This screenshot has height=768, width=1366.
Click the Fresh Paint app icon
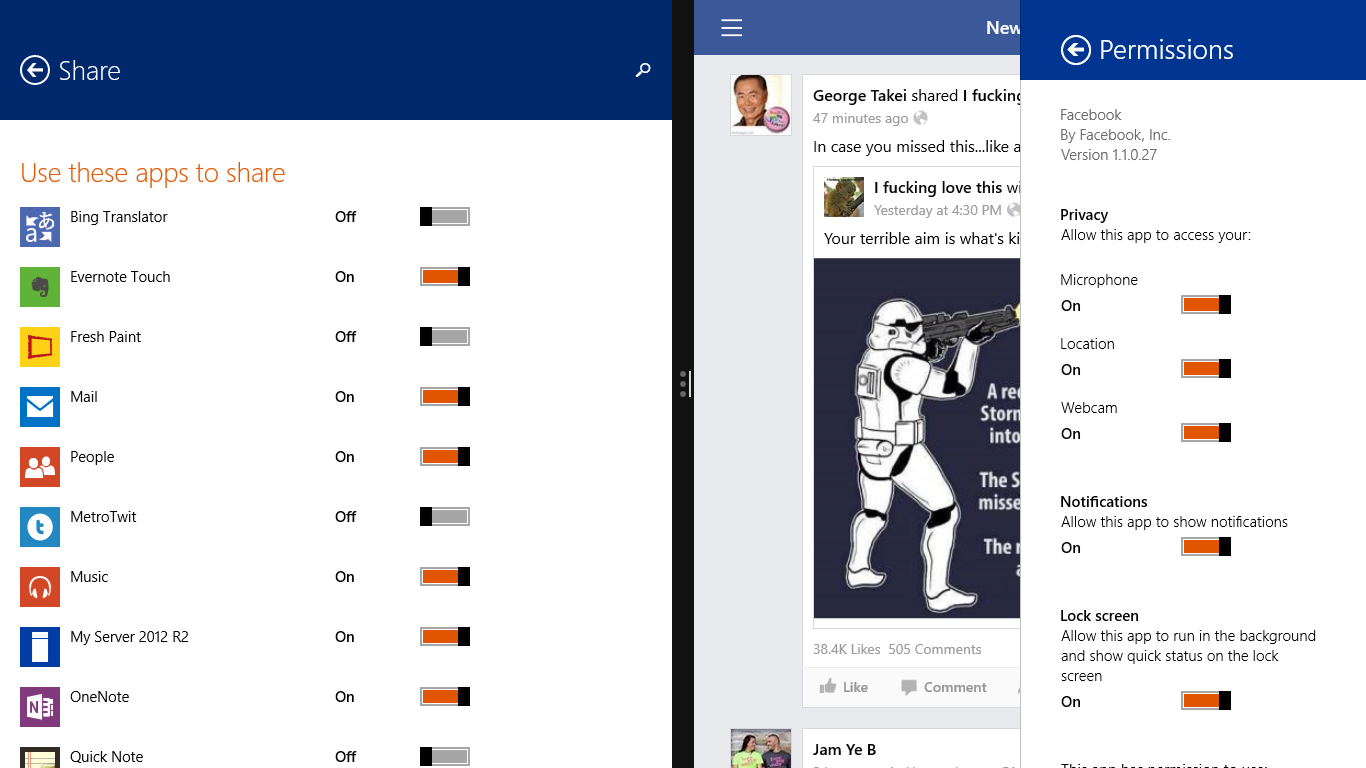pos(40,347)
